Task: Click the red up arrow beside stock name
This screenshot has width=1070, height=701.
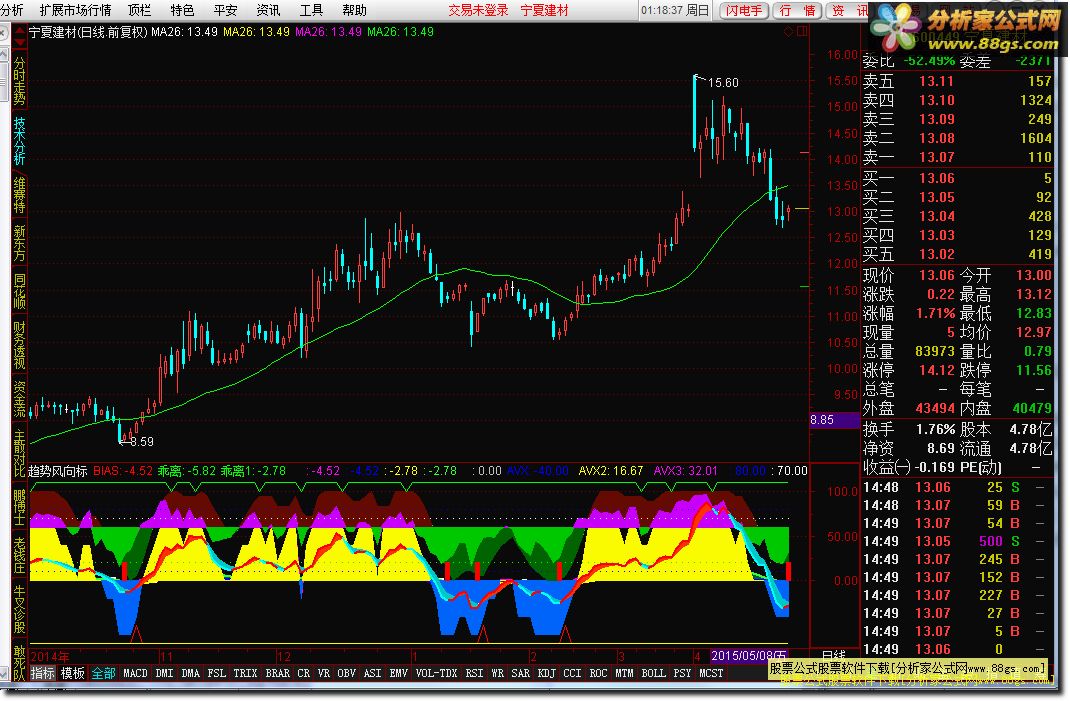Action: click(20, 29)
